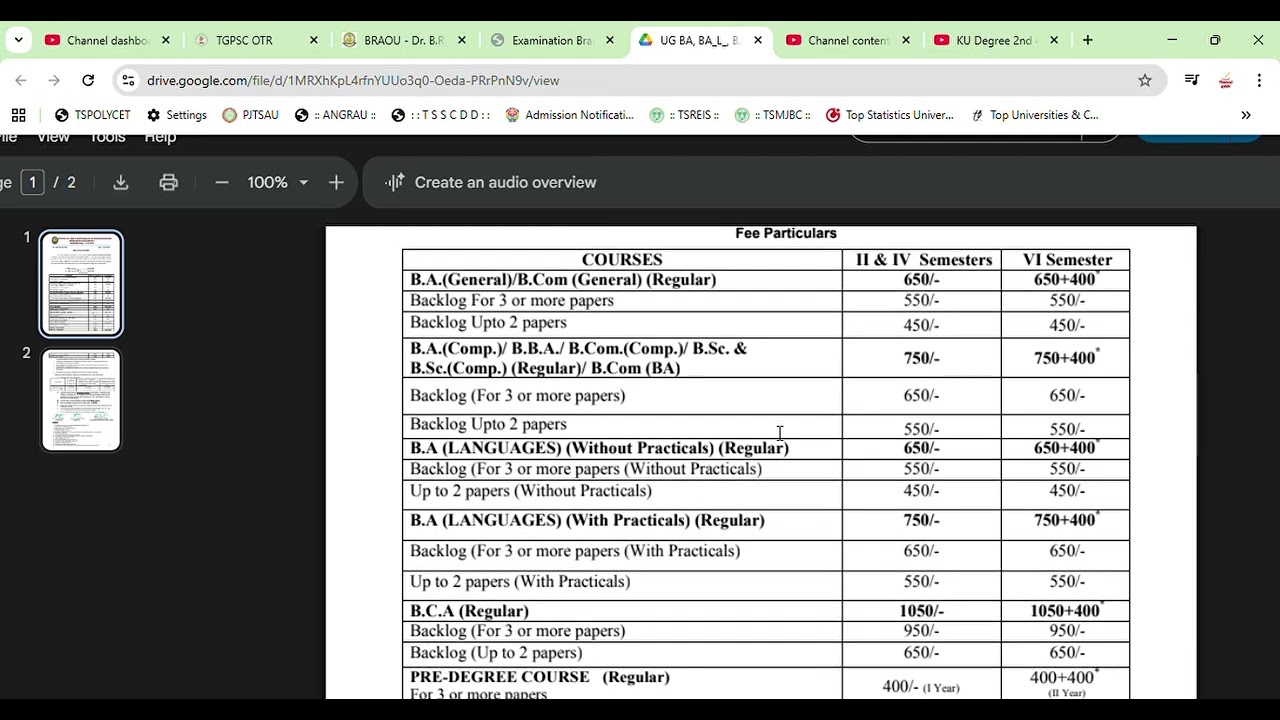Click the browser forward arrow
1280x720 pixels.
(54, 80)
